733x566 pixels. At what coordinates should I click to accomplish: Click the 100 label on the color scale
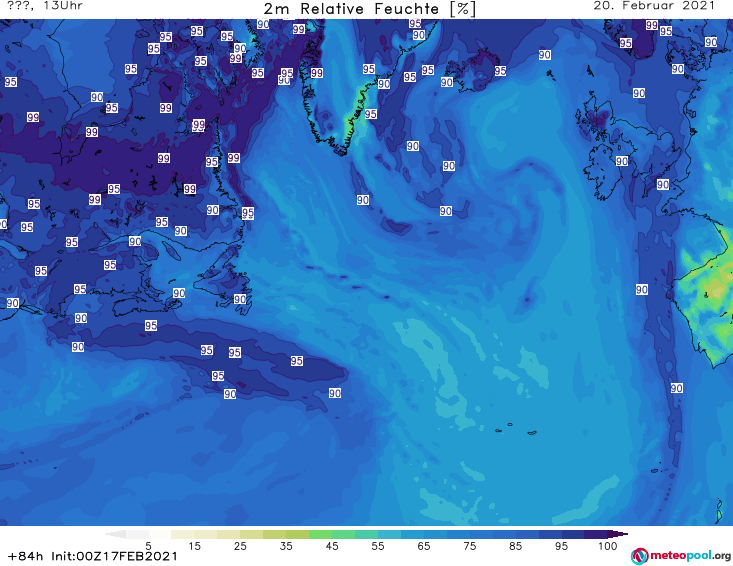point(608,546)
